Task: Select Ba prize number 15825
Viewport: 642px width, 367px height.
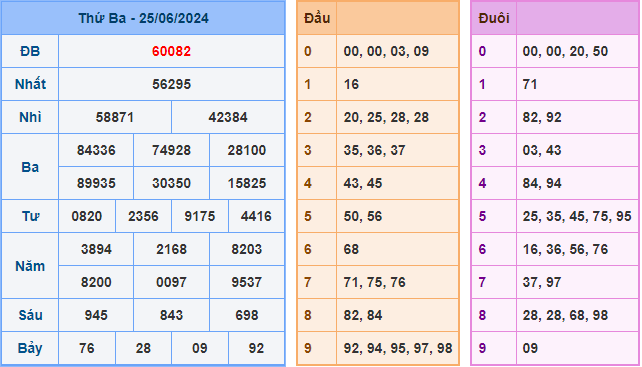Action: 247,183
